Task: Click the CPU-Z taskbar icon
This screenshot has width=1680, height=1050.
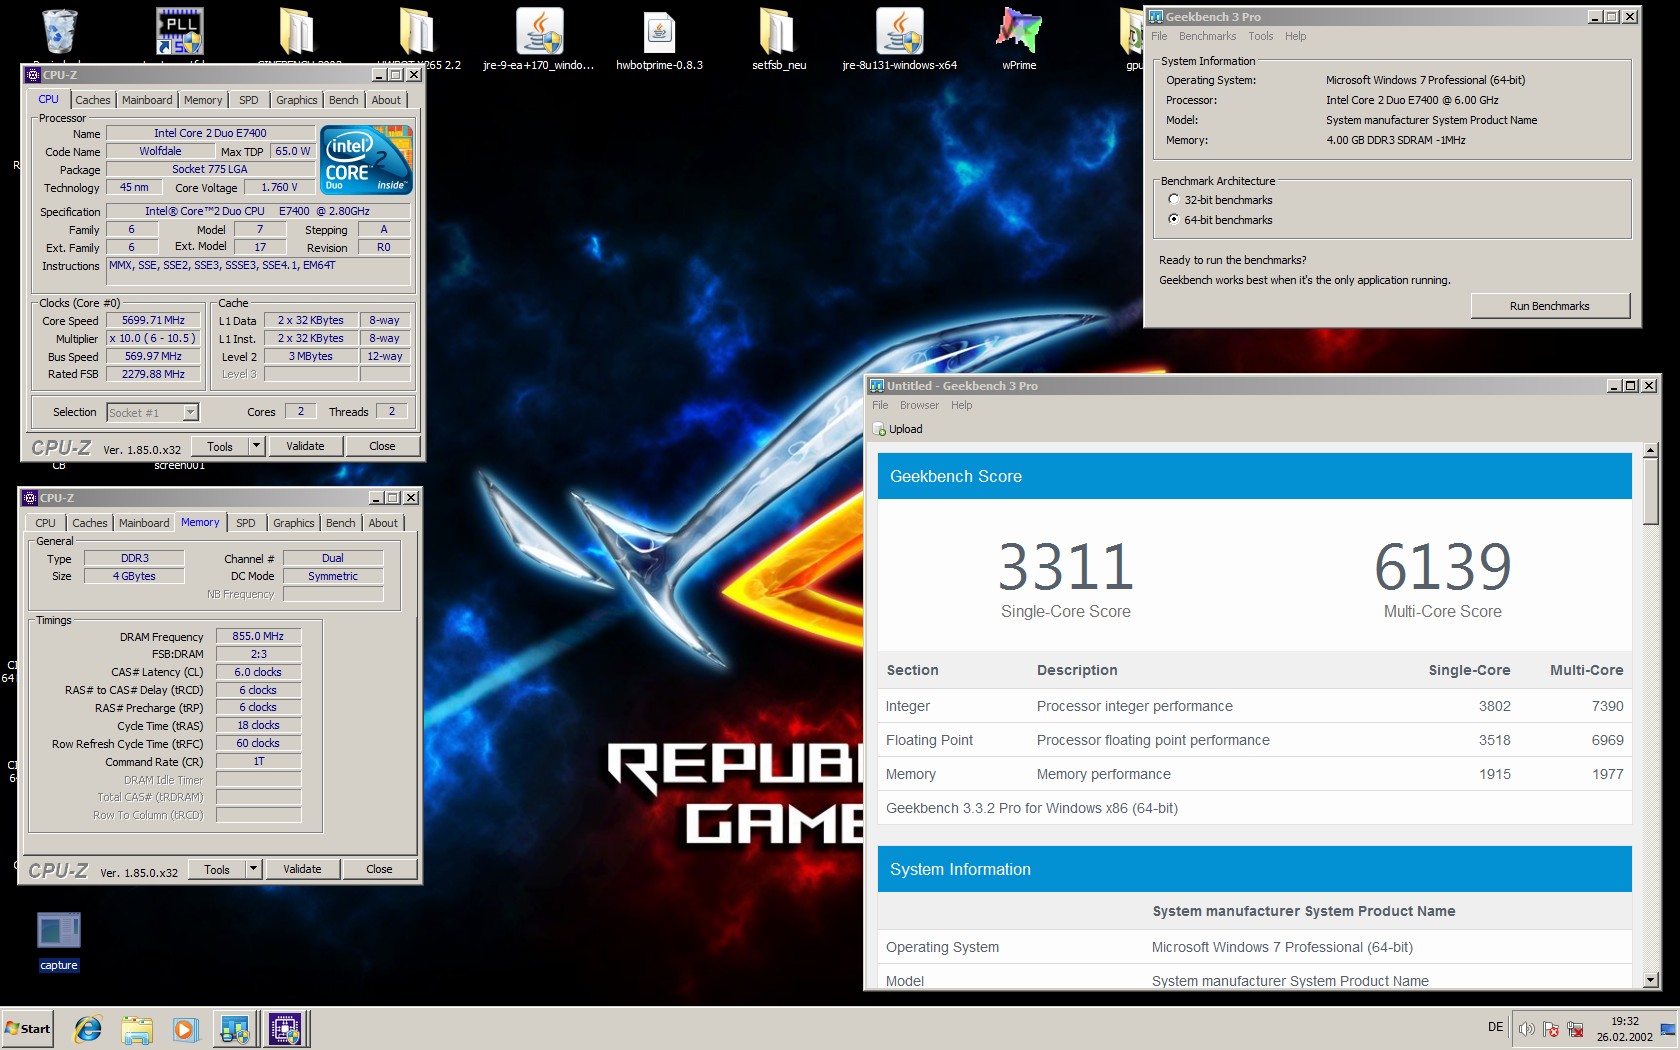Action: [x=285, y=1028]
